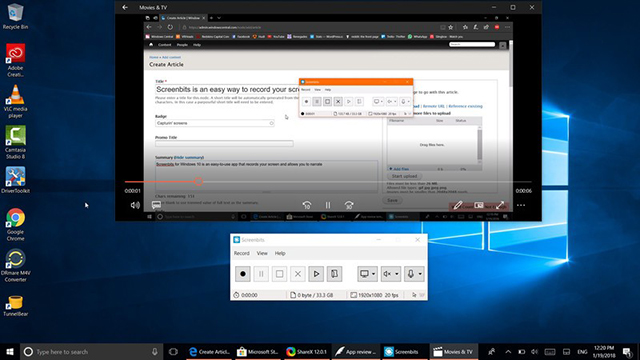Toggle system audio speaker icon in Screenbits
This screenshot has width=640, height=360.
(387, 274)
